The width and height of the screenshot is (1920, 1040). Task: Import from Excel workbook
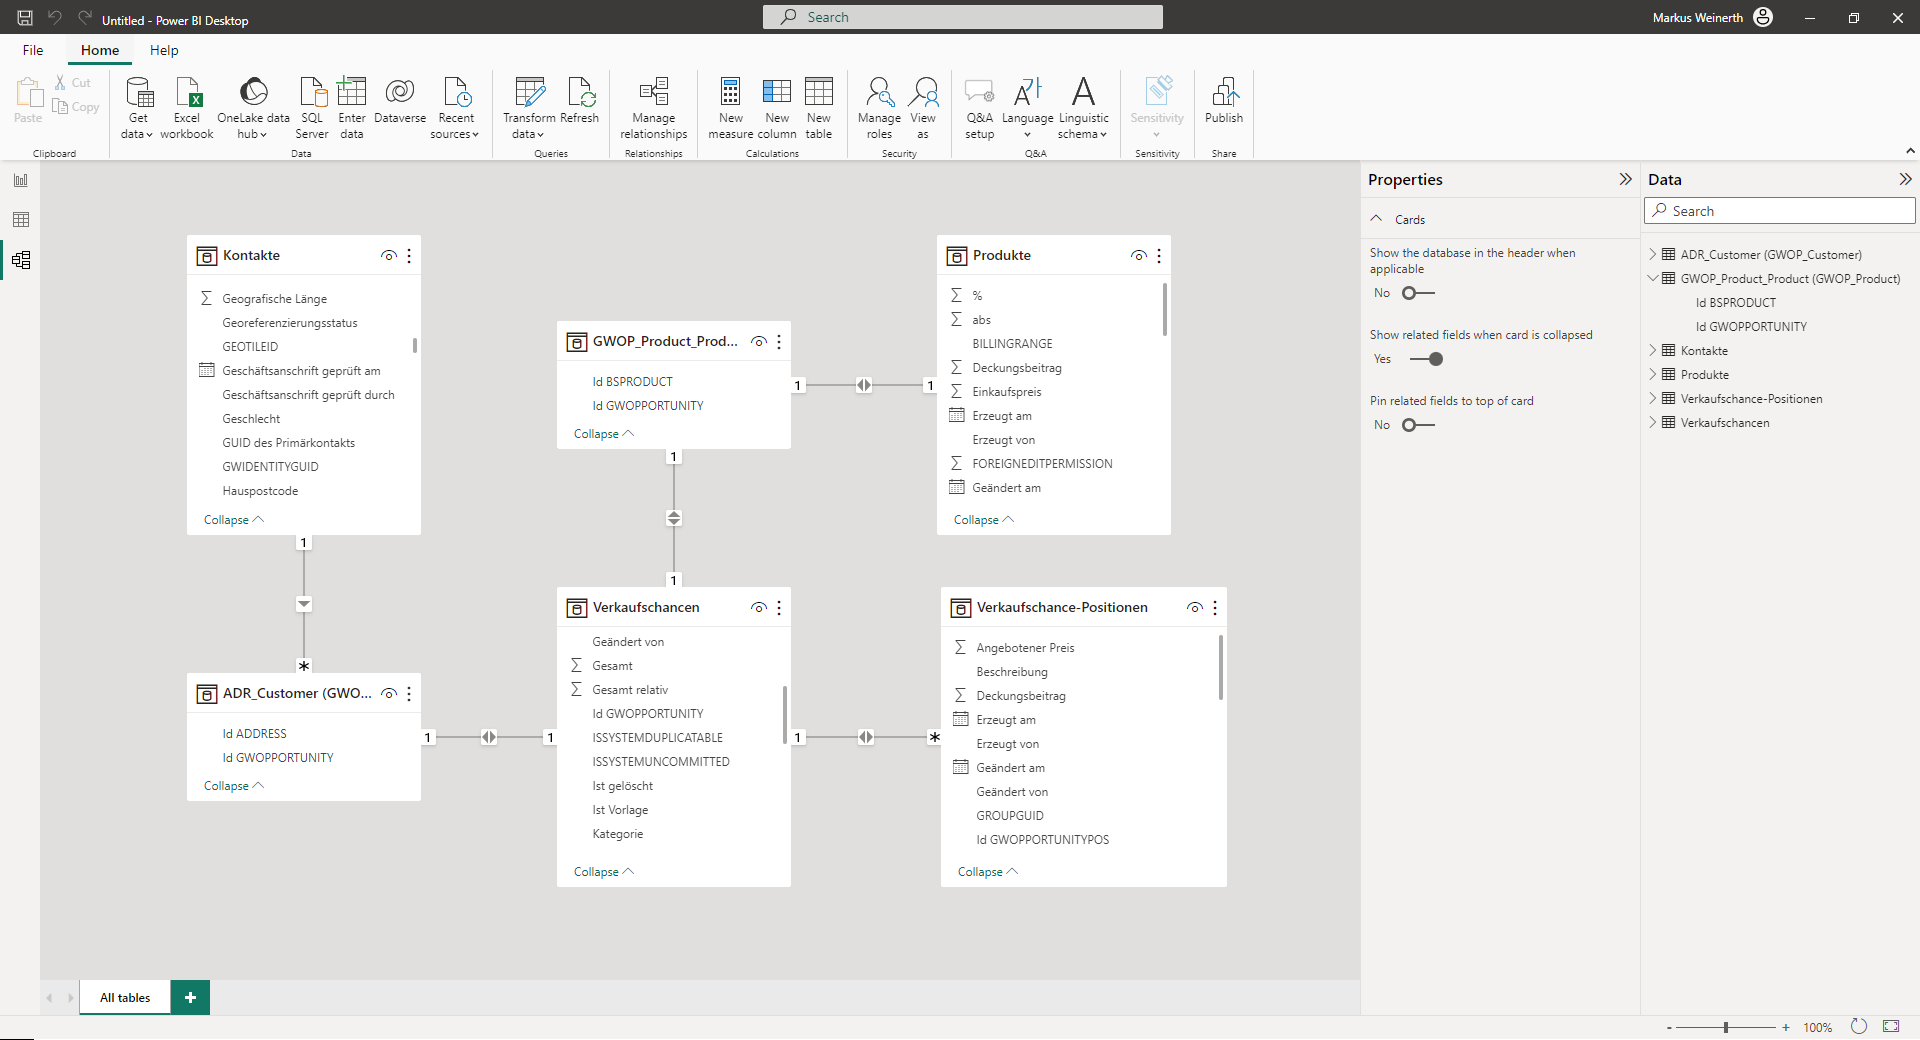(187, 108)
